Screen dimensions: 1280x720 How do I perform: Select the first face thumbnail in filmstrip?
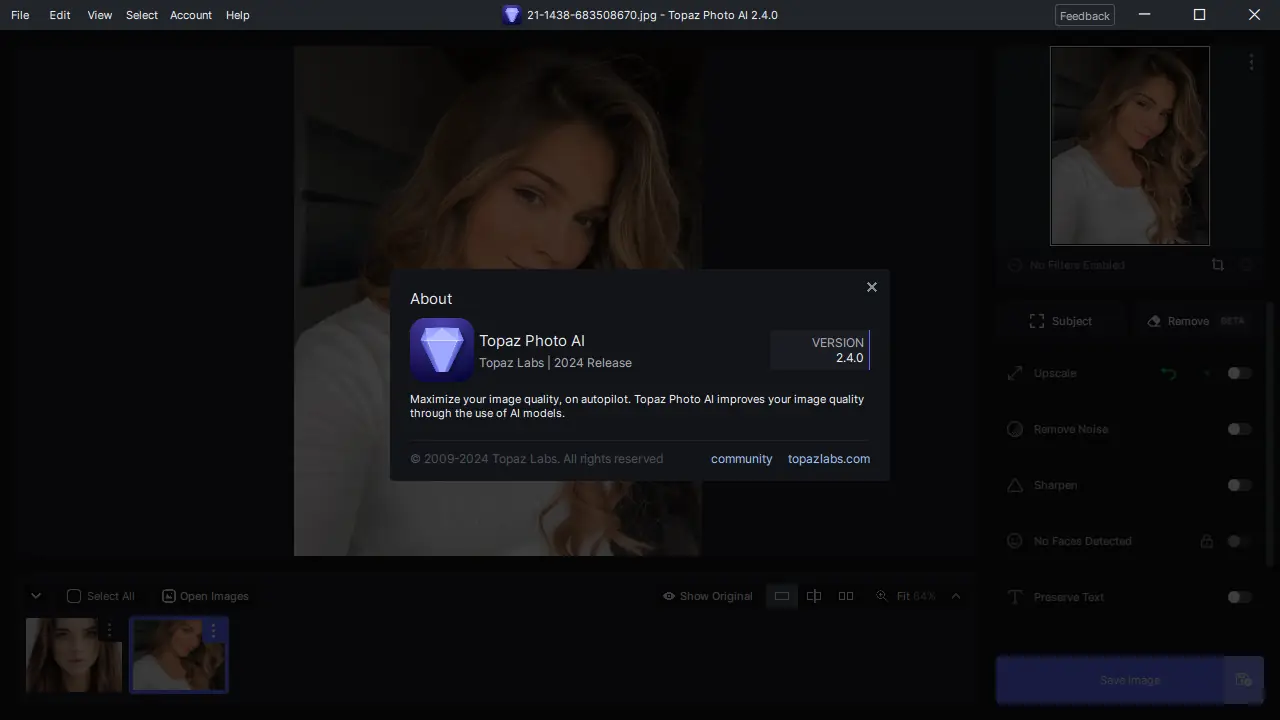74,655
